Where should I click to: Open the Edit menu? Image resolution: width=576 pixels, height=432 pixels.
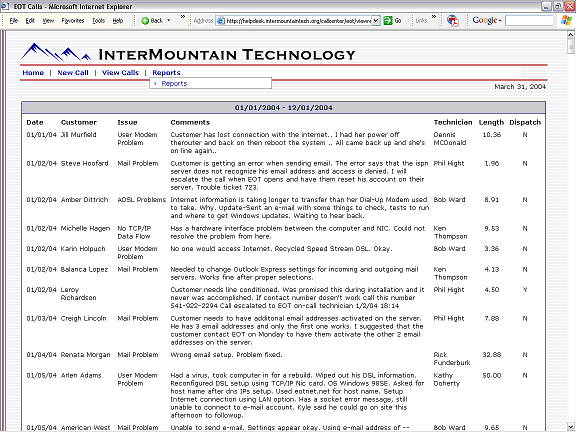pos(30,21)
